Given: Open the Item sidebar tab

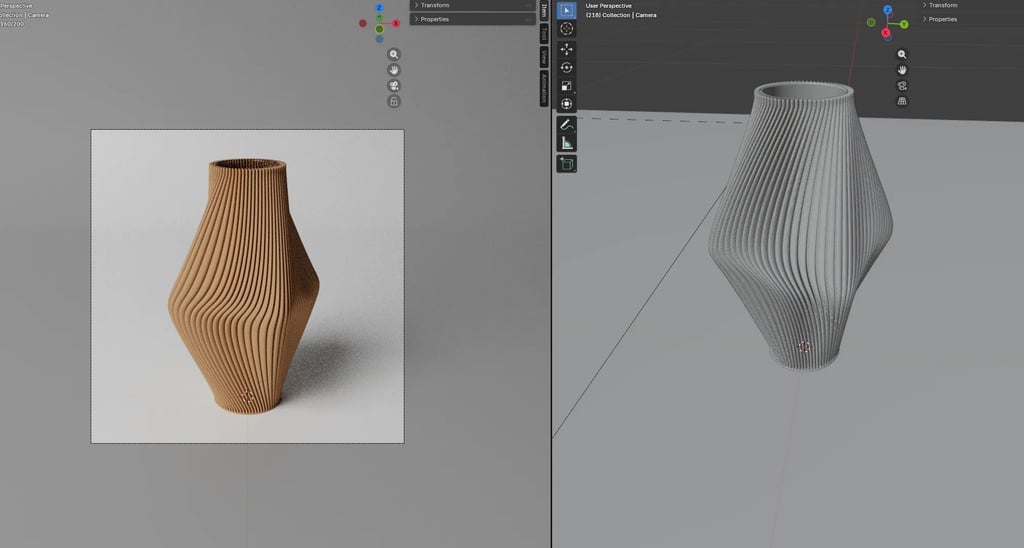Looking at the screenshot, I should point(544,10).
